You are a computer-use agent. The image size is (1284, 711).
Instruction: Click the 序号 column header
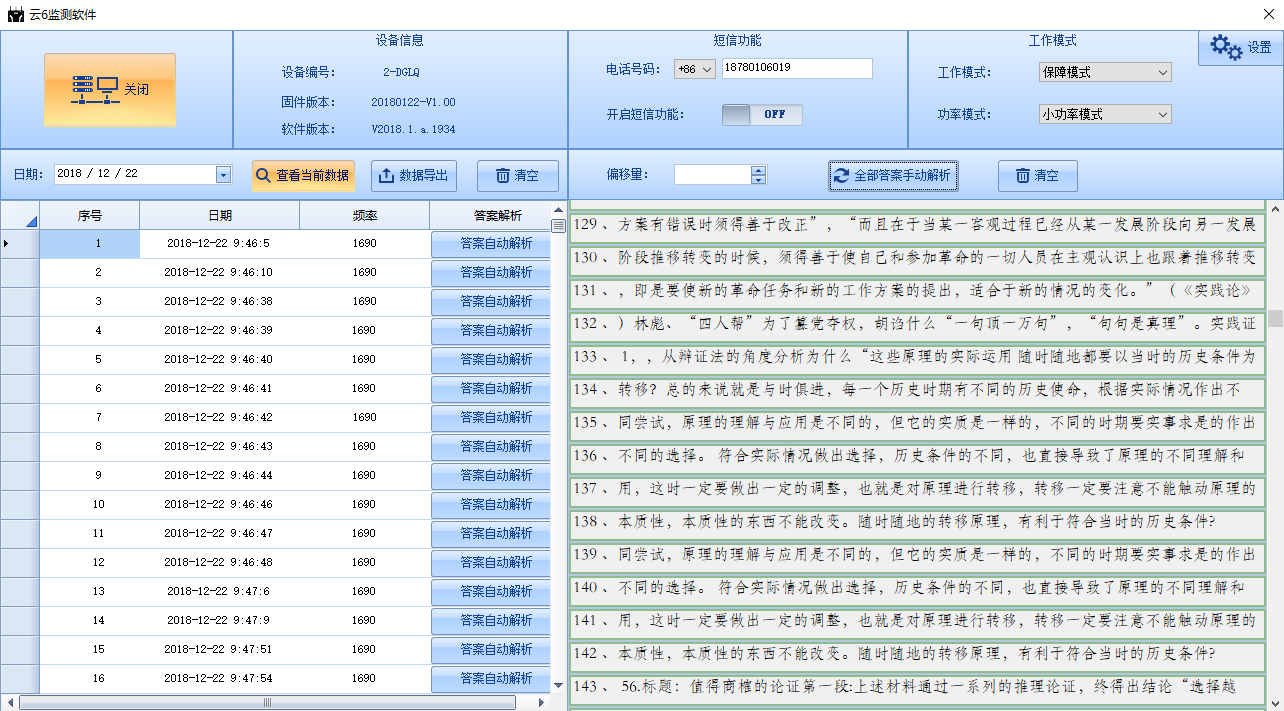click(90, 215)
